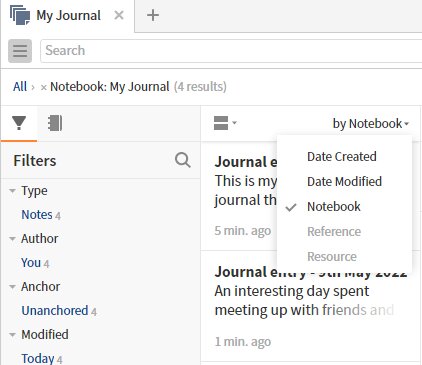Open the by Notebook sort dropdown

point(371,124)
